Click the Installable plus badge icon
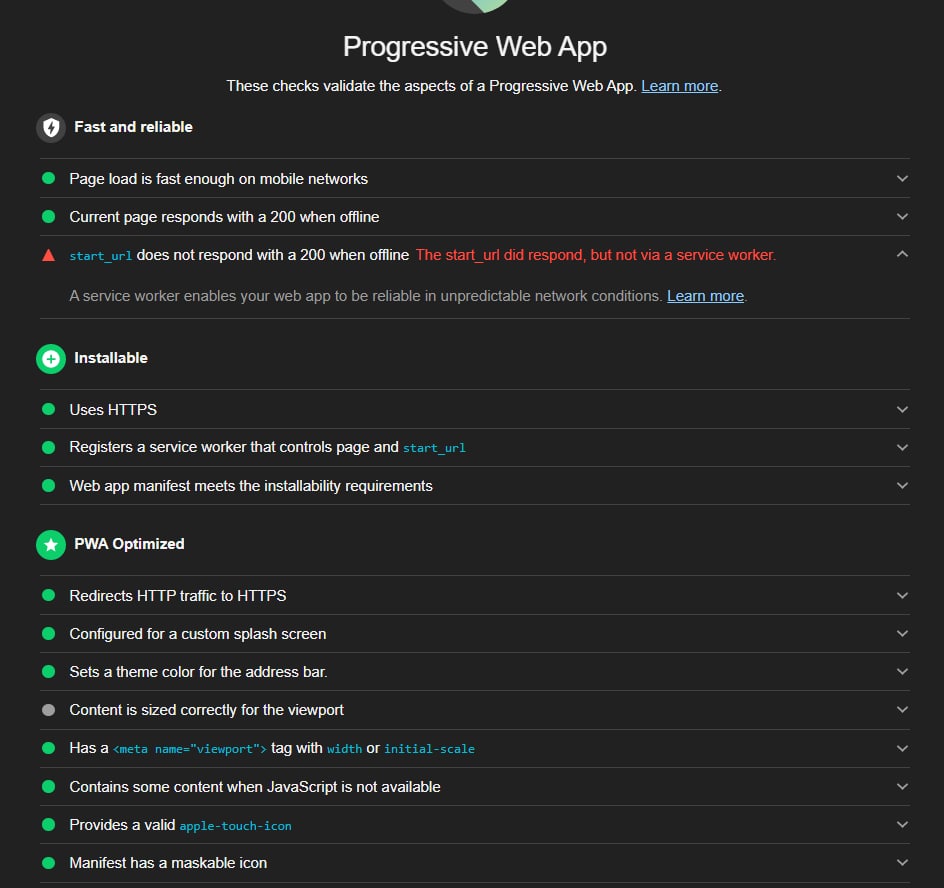The image size is (944, 888). pos(51,359)
